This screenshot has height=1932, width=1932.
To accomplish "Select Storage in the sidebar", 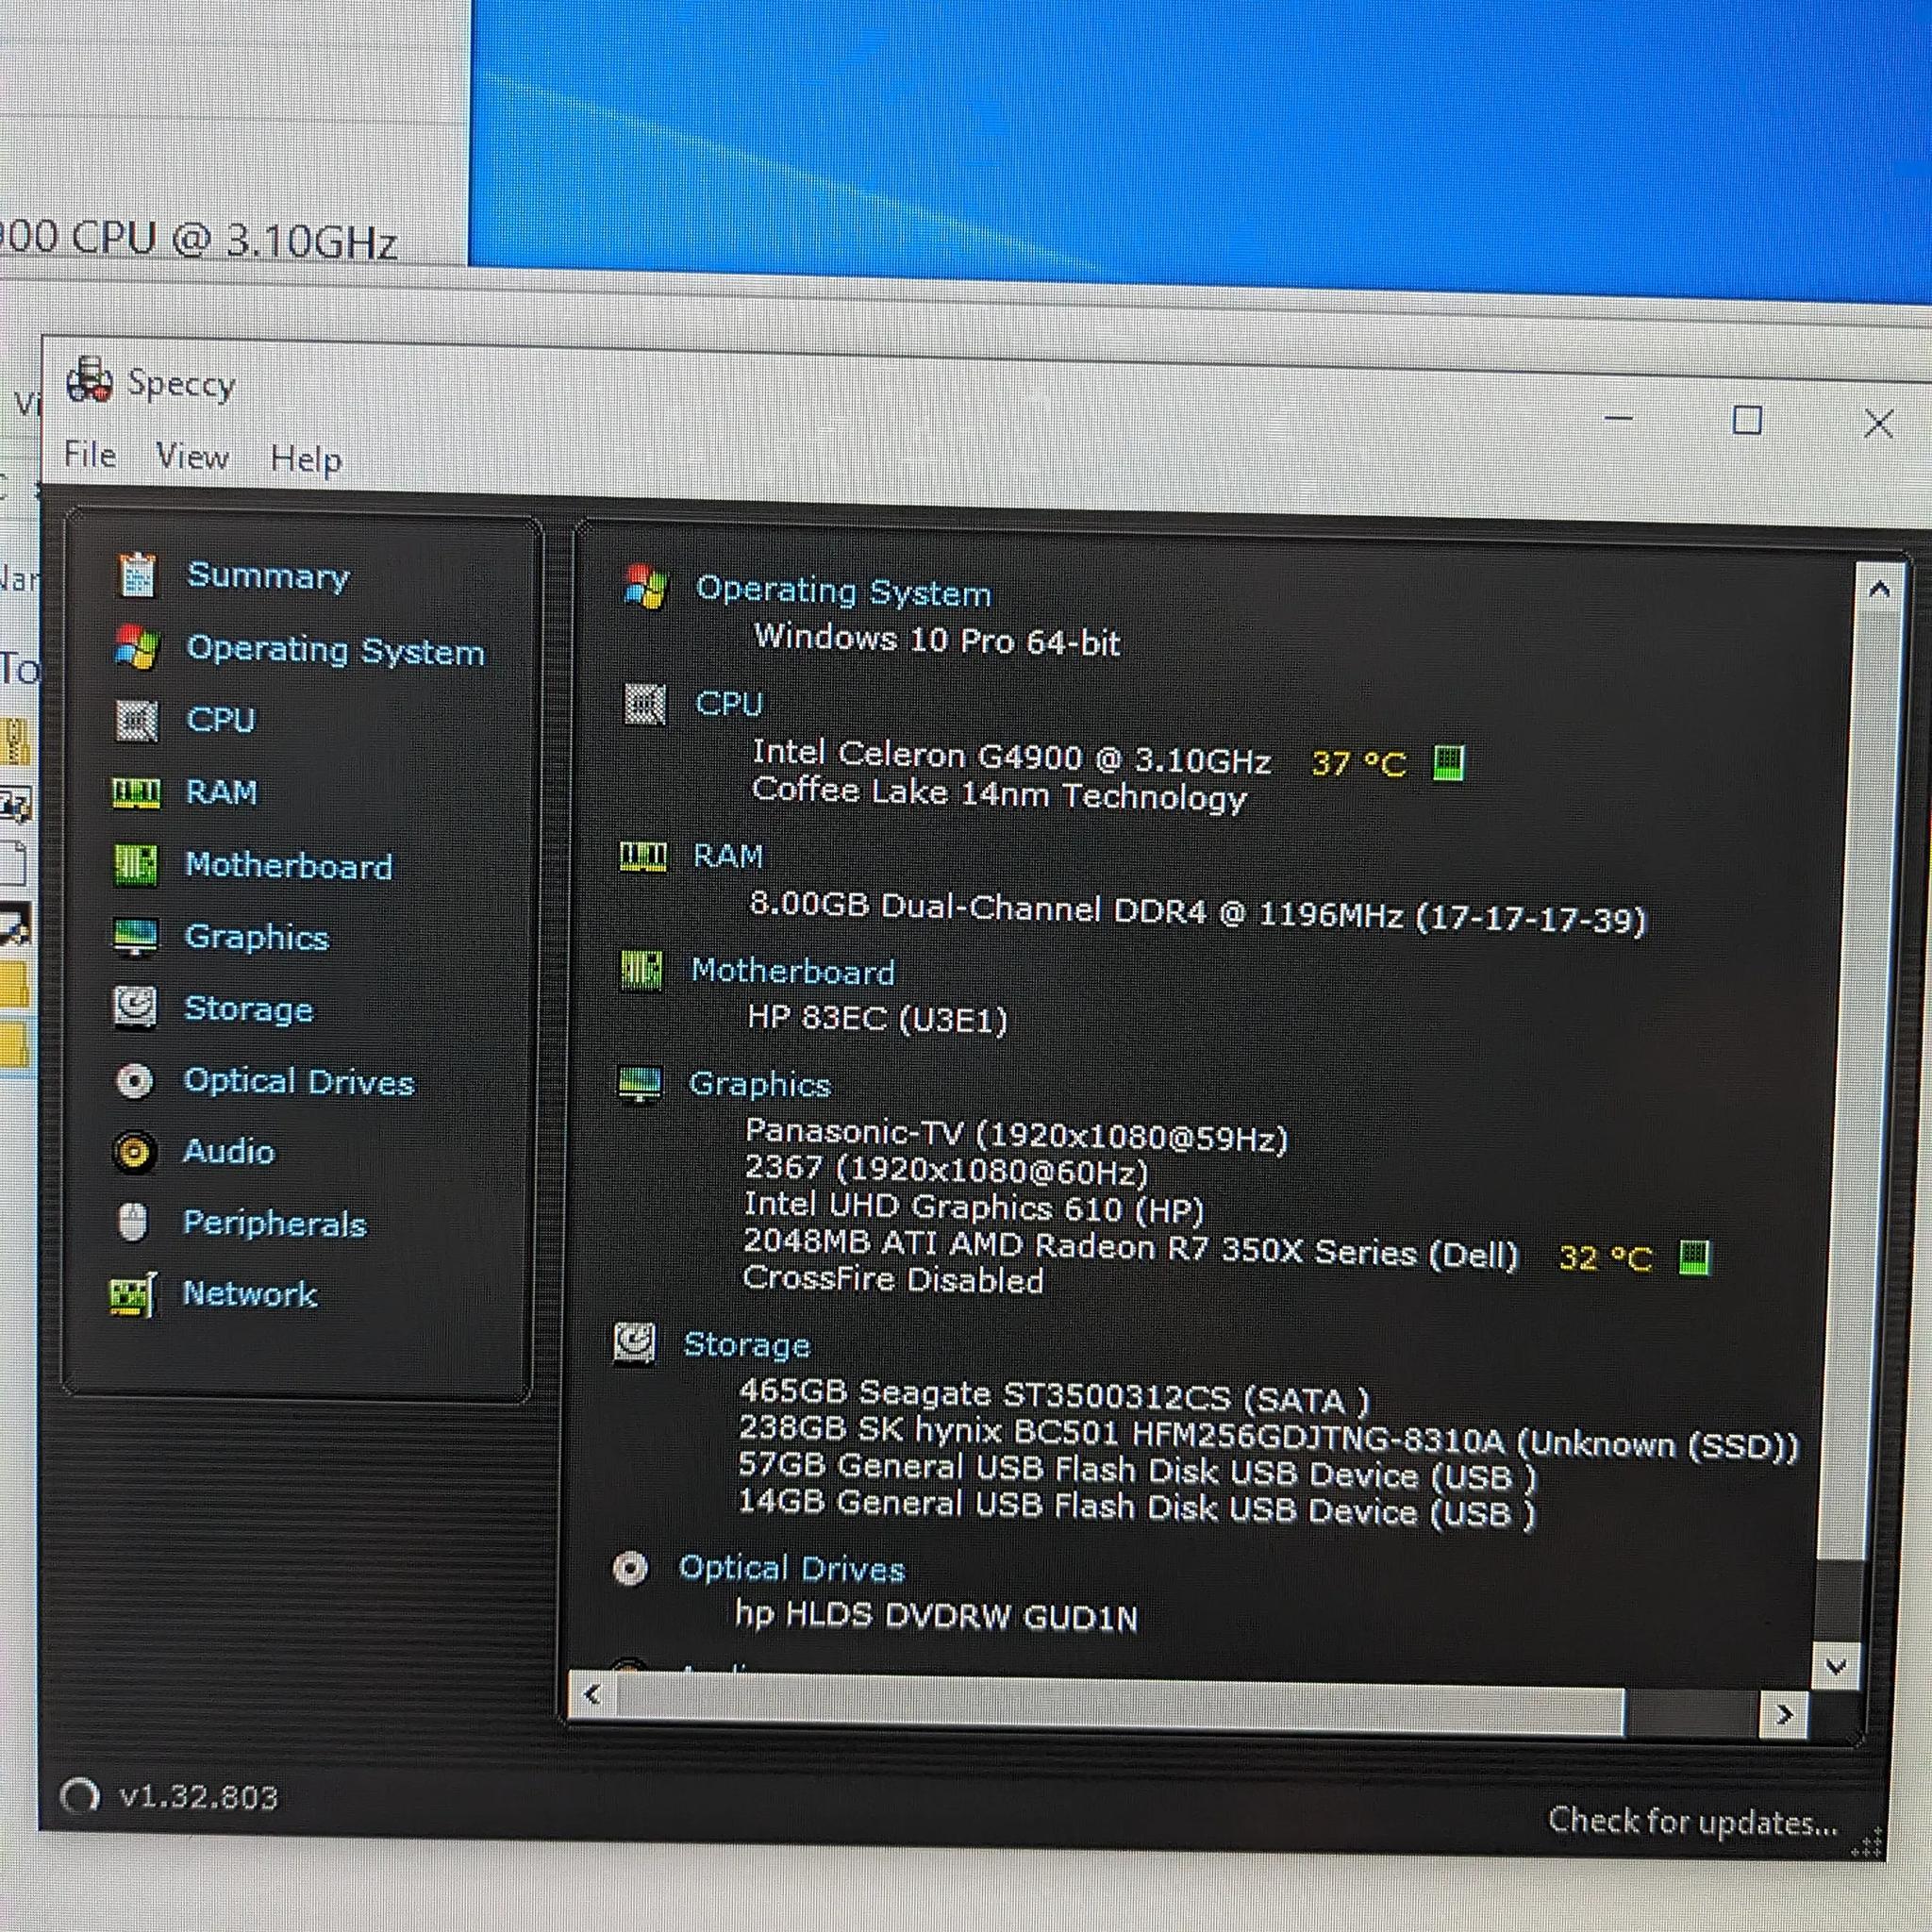I will tap(248, 1009).
